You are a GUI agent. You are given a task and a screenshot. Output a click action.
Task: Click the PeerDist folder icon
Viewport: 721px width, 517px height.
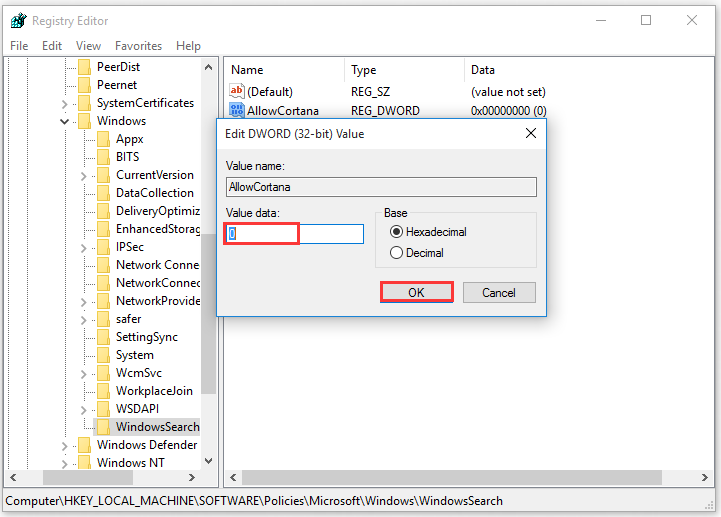(x=85, y=67)
